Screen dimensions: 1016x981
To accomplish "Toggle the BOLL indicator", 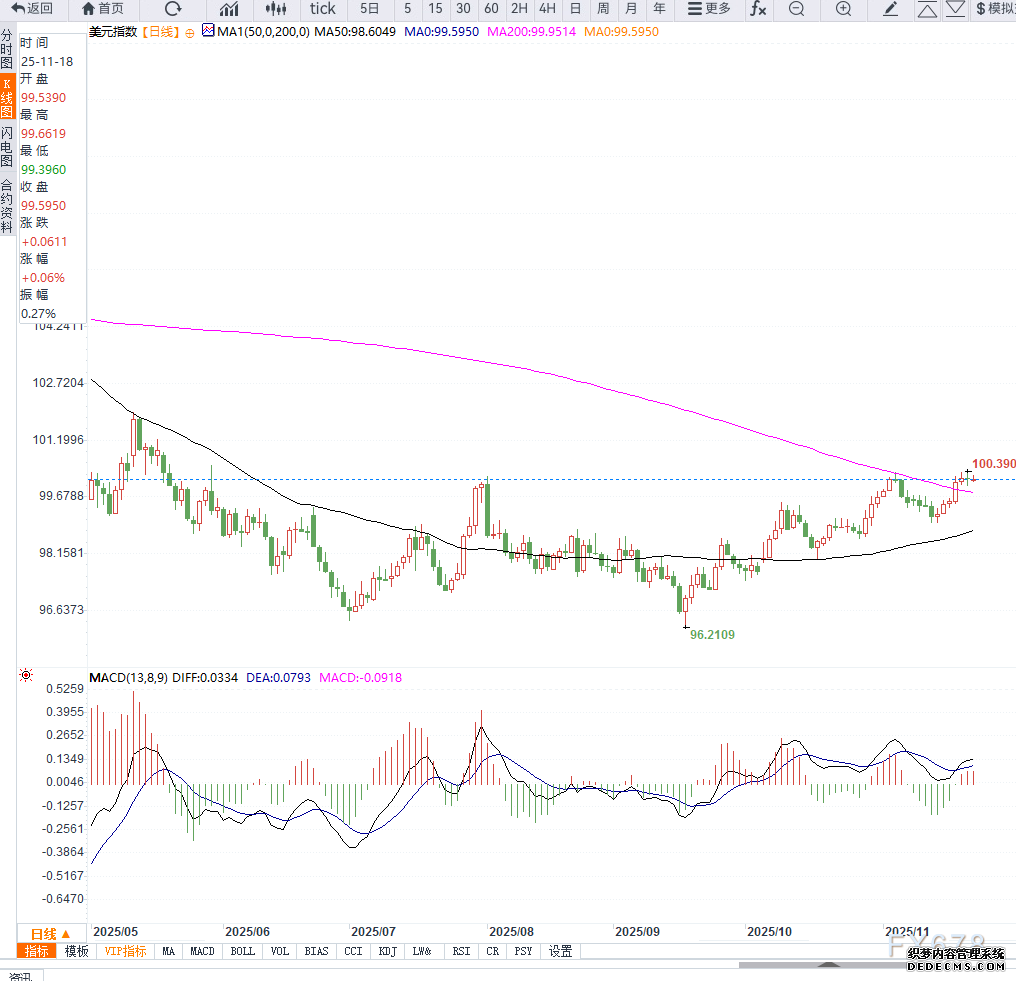I will [x=242, y=951].
